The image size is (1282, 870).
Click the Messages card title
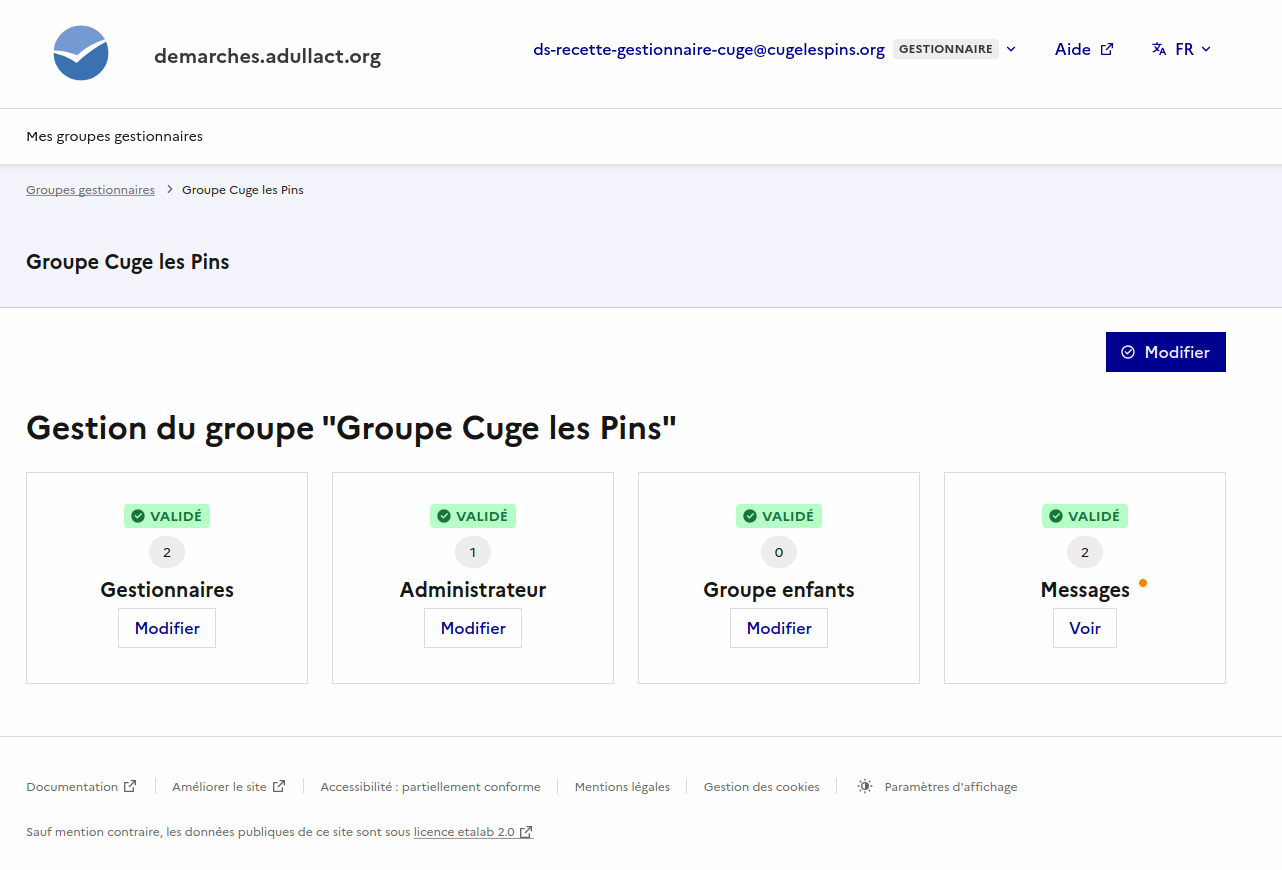coord(1085,590)
